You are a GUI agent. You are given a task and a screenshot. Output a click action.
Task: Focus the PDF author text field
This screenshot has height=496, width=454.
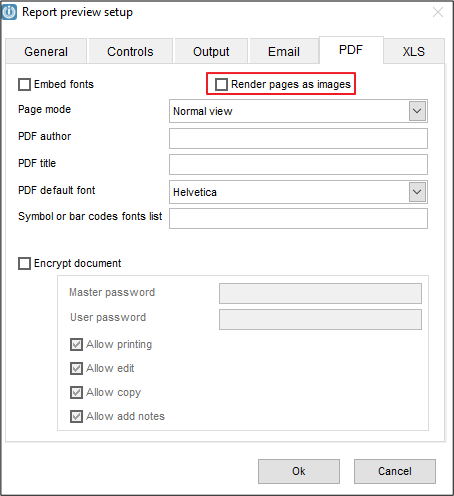click(x=298, y=138)
